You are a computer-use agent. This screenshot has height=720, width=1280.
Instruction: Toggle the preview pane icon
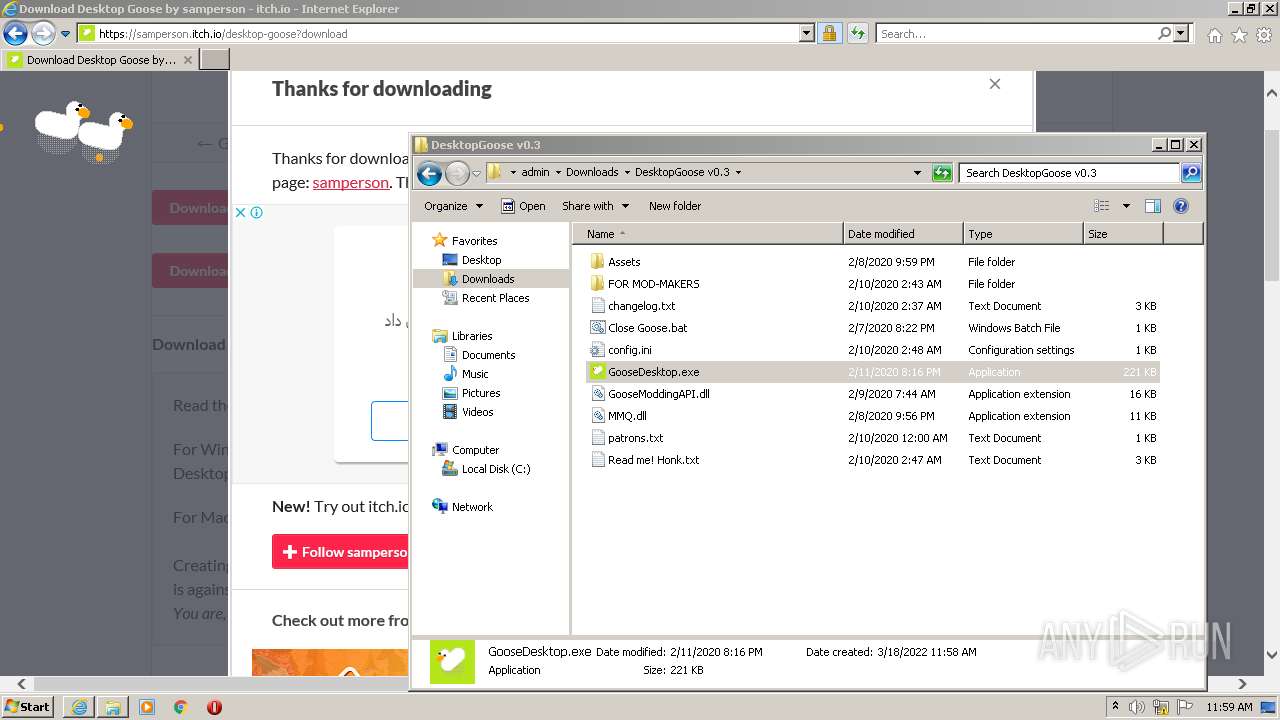1152,206
